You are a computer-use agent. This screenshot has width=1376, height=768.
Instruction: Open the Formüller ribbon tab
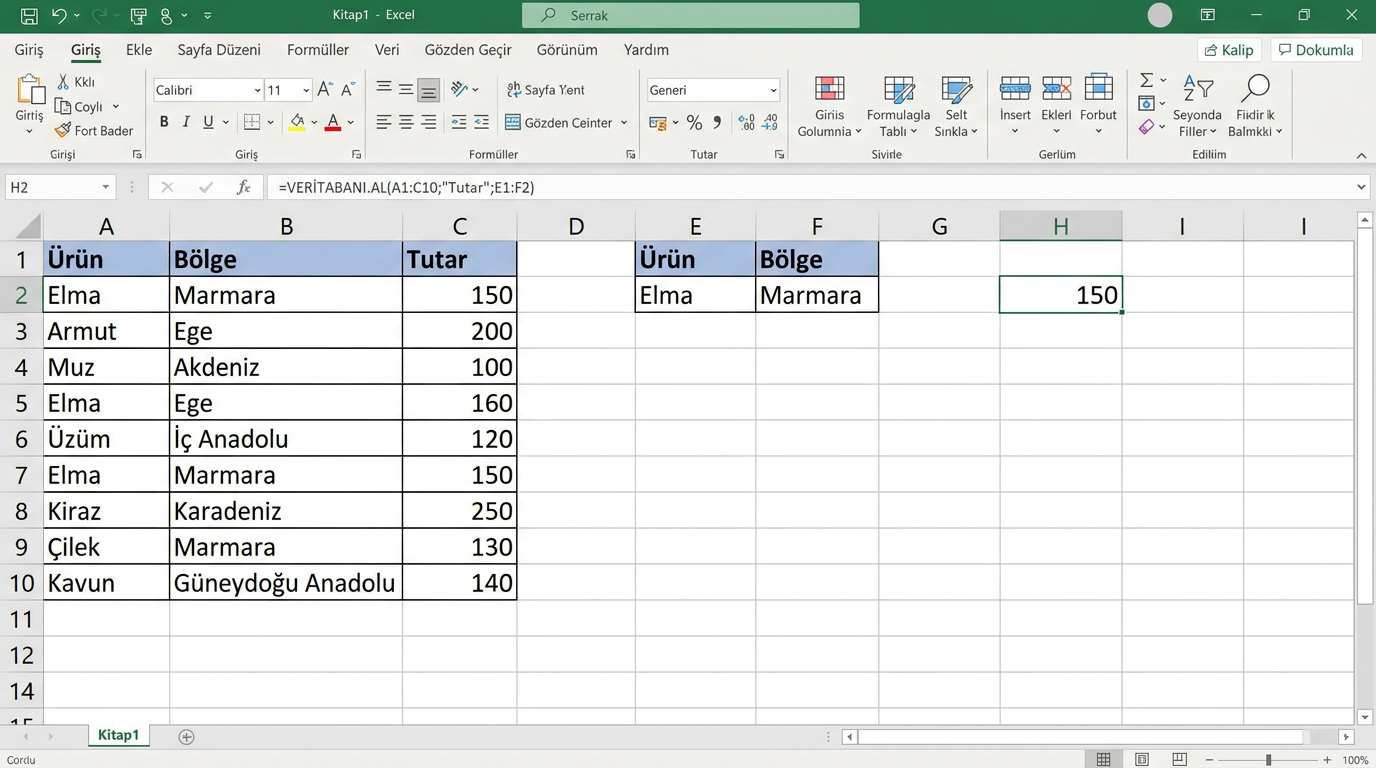pyautogui.click(x=318, y=50)
